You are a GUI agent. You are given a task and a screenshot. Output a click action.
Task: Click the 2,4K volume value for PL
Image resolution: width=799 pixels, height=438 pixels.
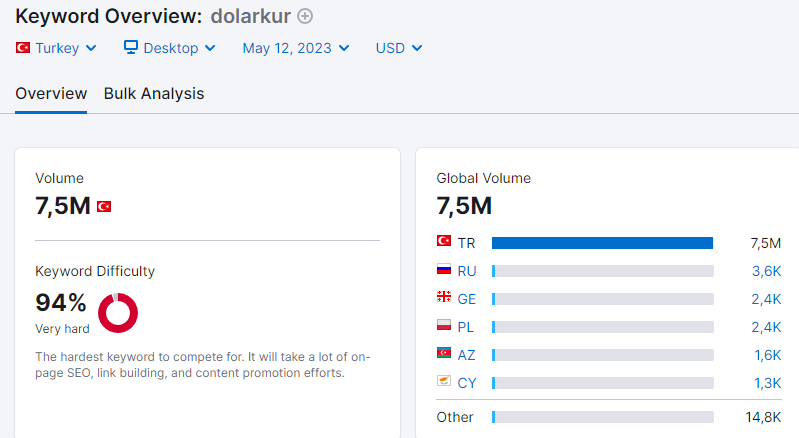[x=766, y=327]
